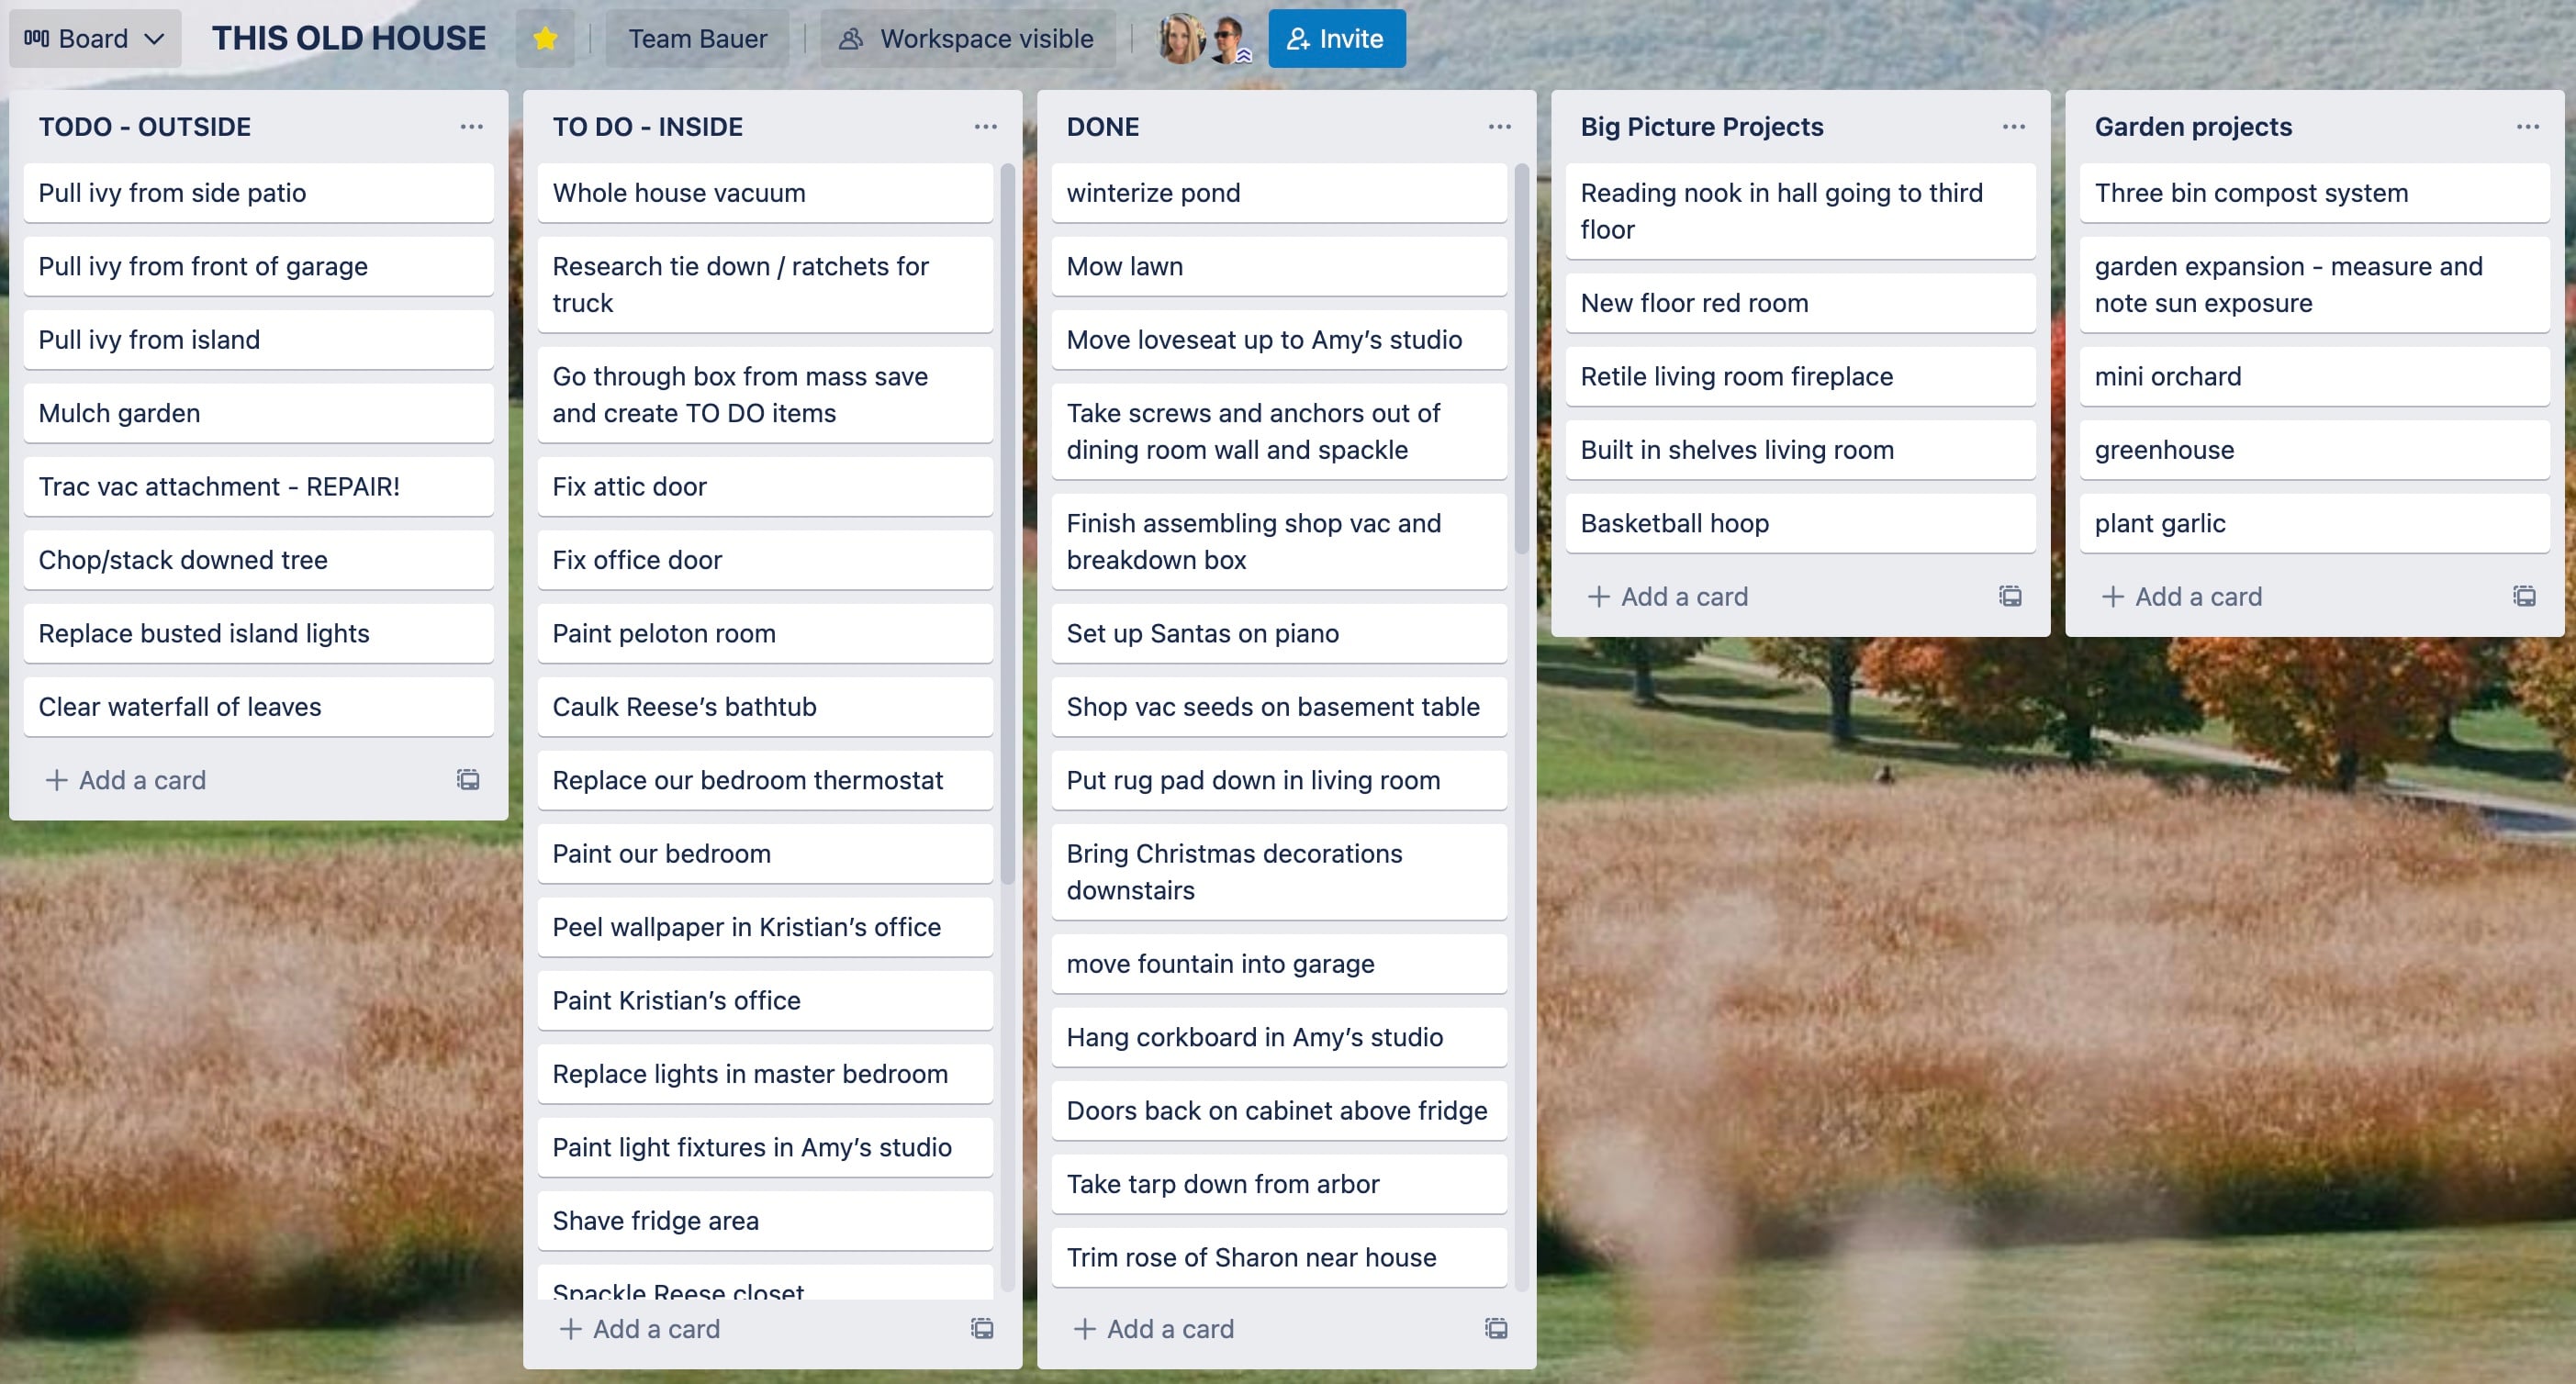The image size is (2576, 1384).
Task: Open the 'greenhouse' card
Action: click(x=2314, y=450)
